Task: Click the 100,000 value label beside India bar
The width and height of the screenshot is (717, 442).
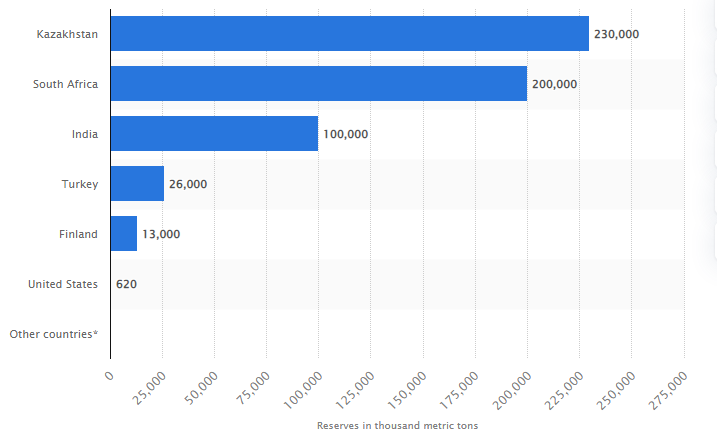Action: coord(346,134)
